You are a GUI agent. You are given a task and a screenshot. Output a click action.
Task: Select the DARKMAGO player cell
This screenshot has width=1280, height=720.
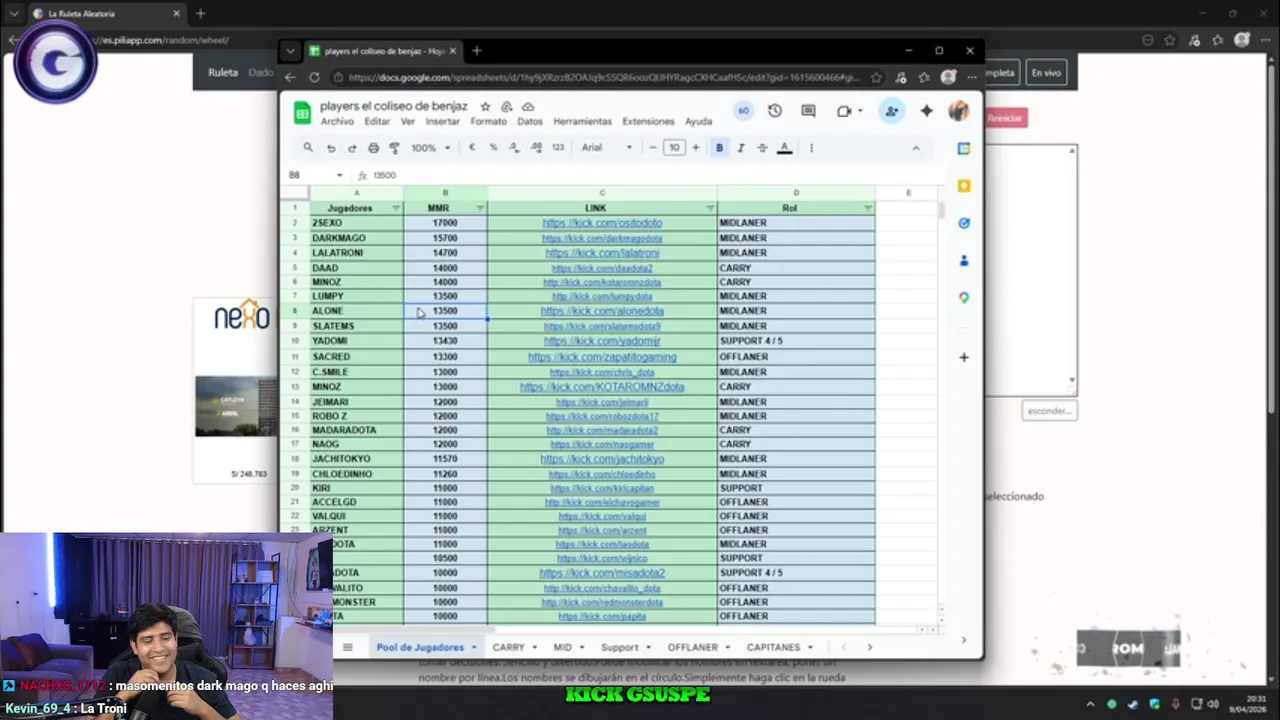coord(356,238)
